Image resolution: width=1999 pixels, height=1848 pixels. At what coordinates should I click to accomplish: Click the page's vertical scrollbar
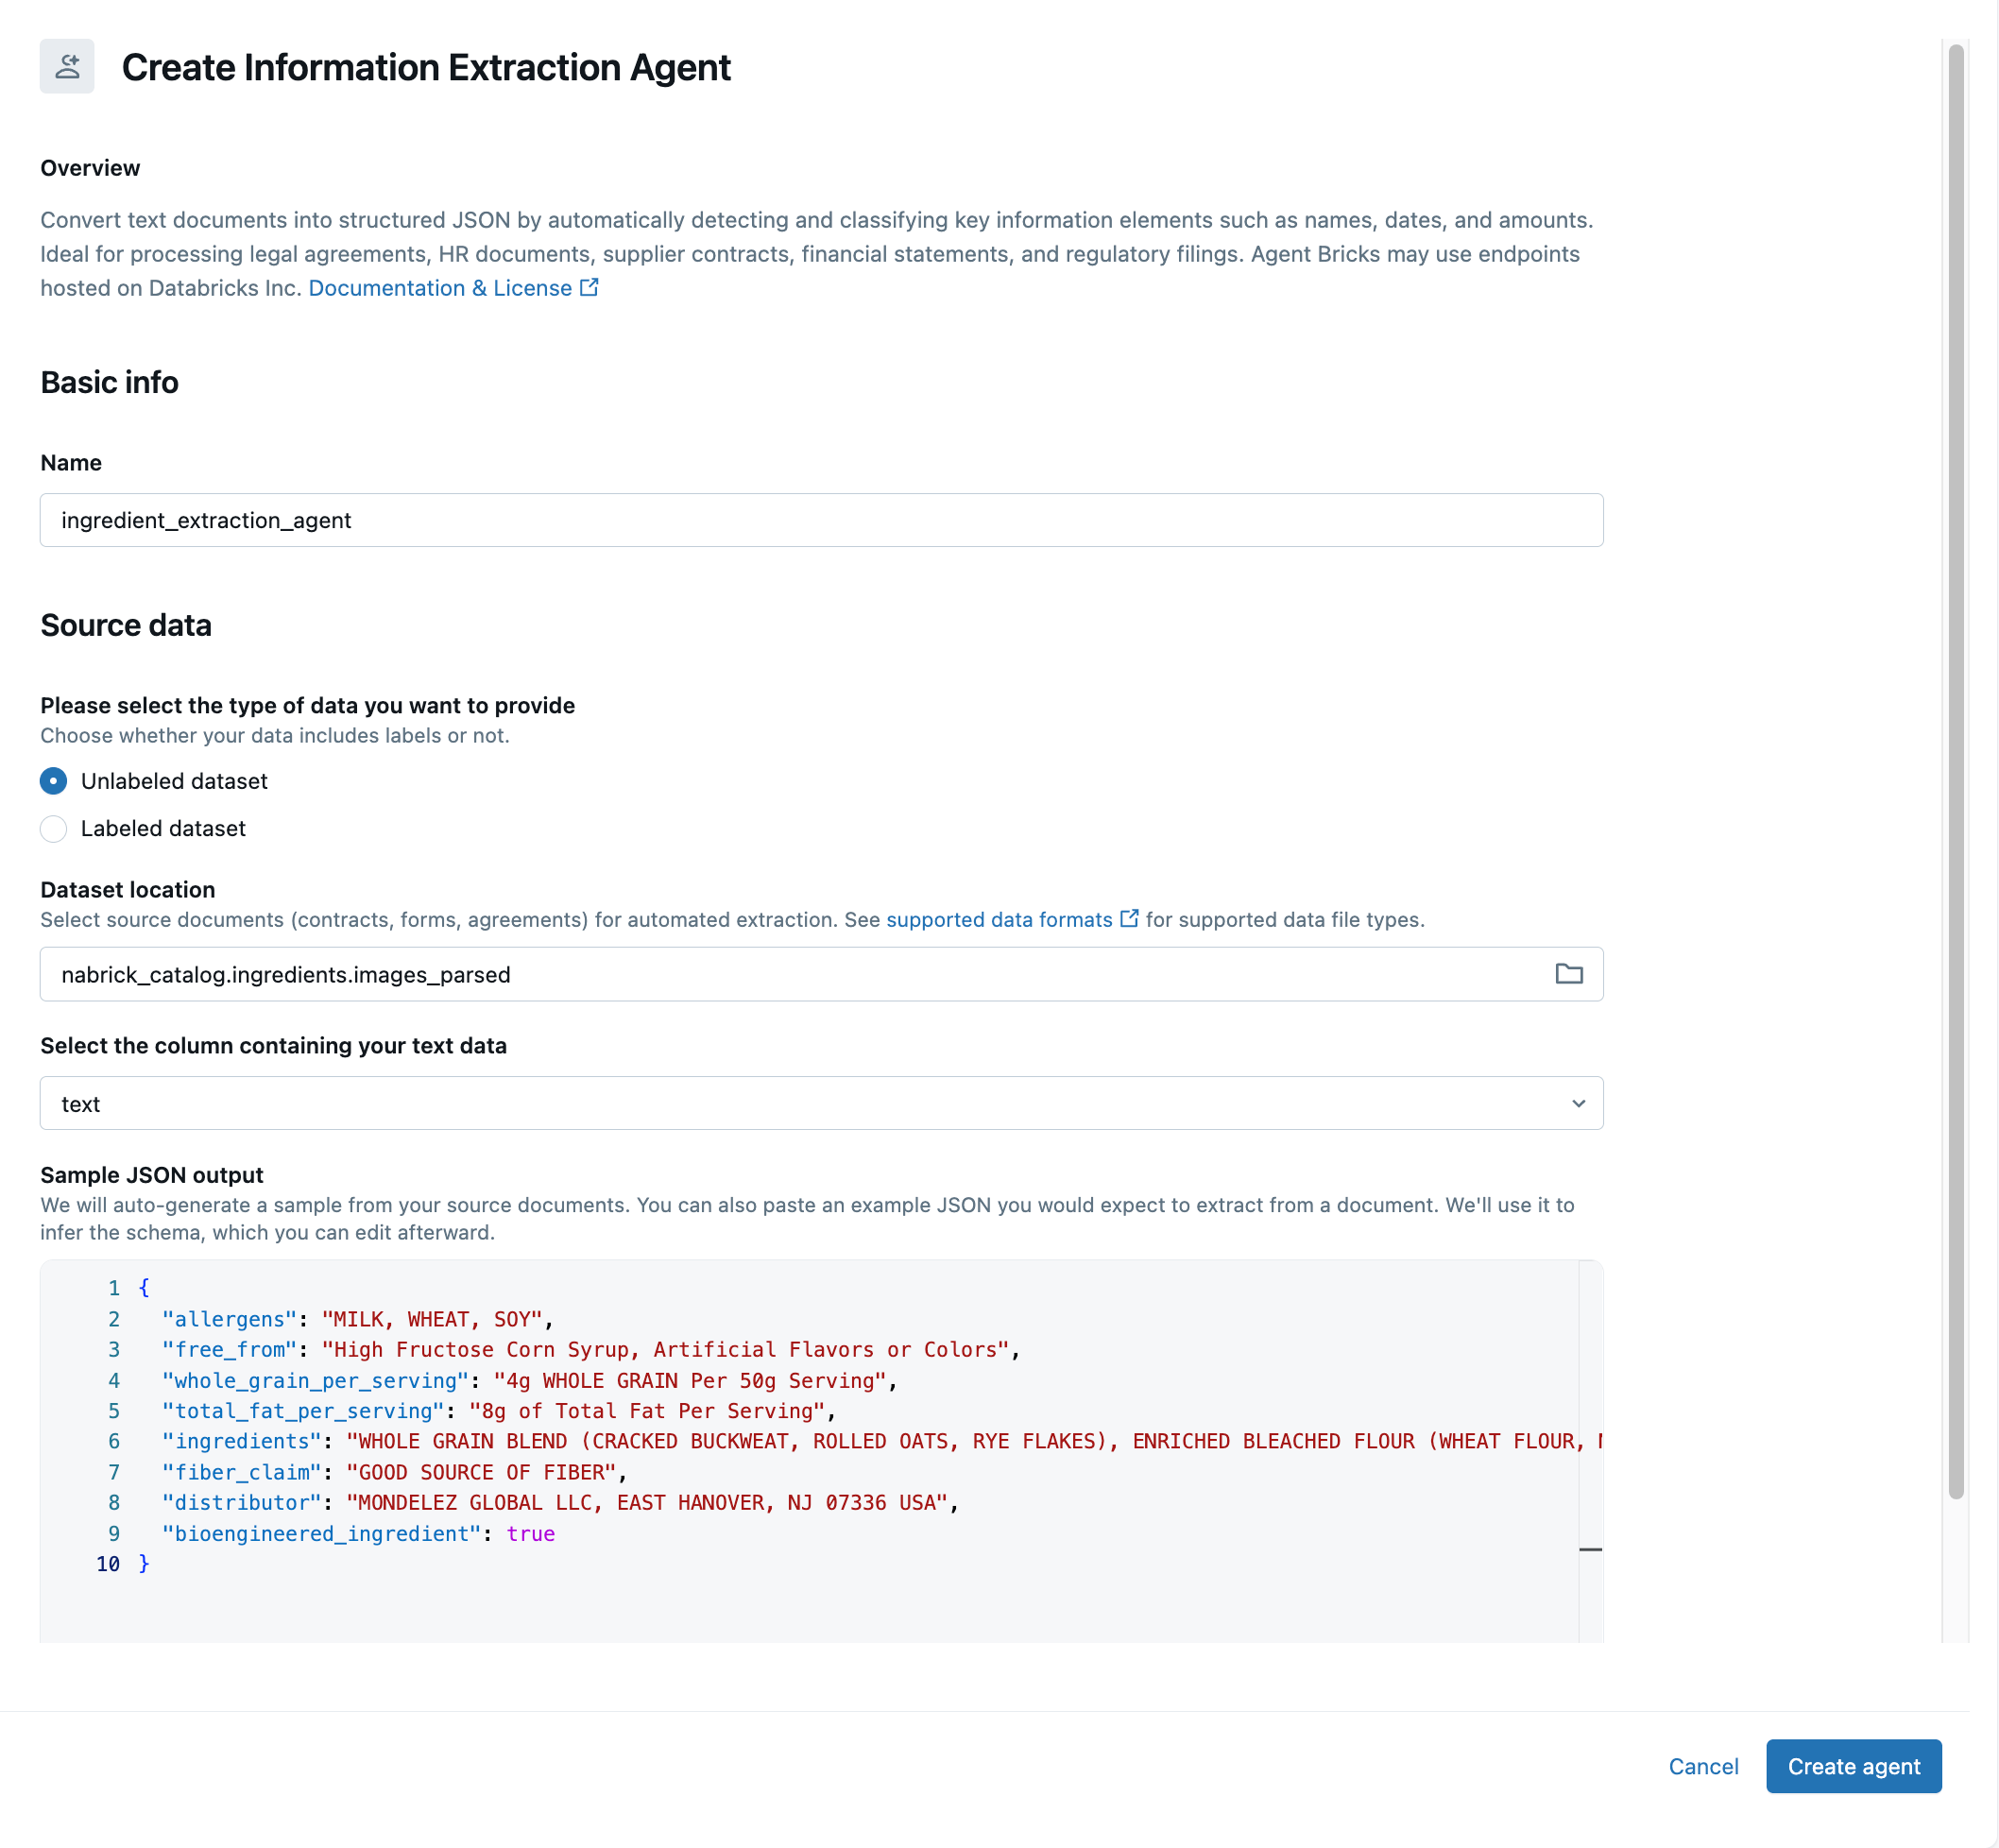(1955, 770)
